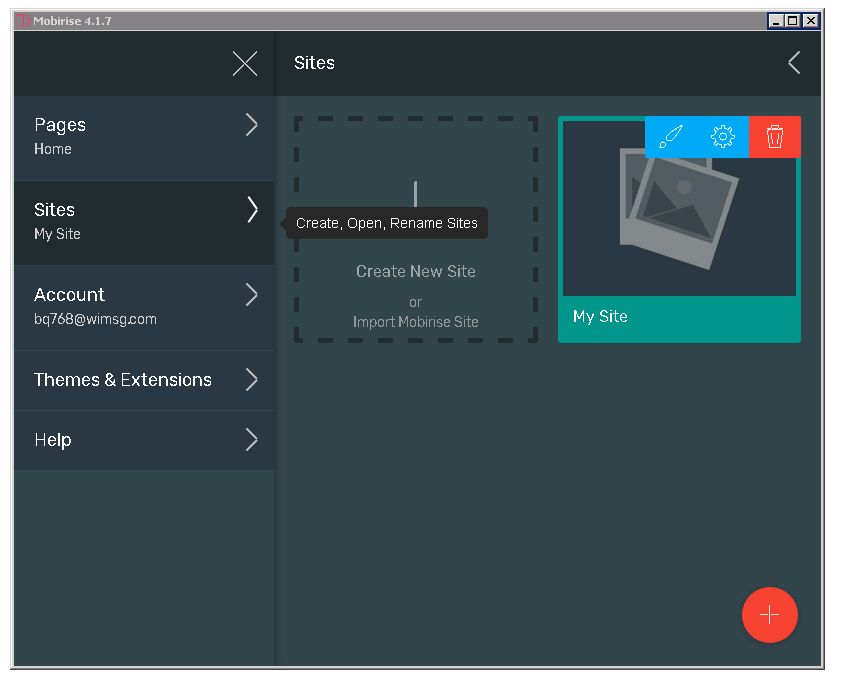Edit My Site with the paintbrush icon

pyautogui.click(x=670, y=136)
